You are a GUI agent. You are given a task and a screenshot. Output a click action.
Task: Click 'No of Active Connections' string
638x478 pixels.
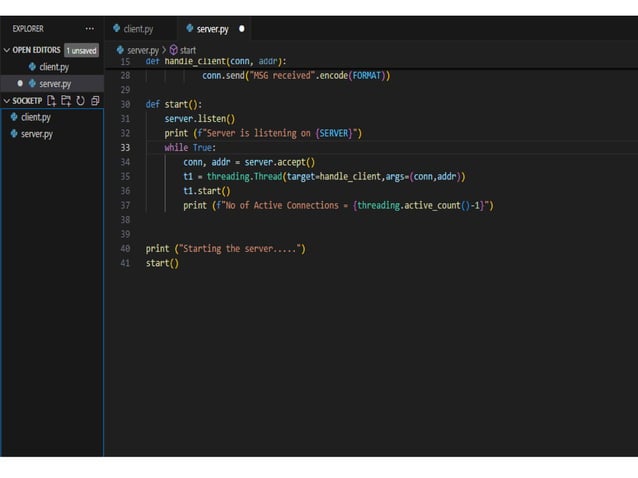(282, 205)
